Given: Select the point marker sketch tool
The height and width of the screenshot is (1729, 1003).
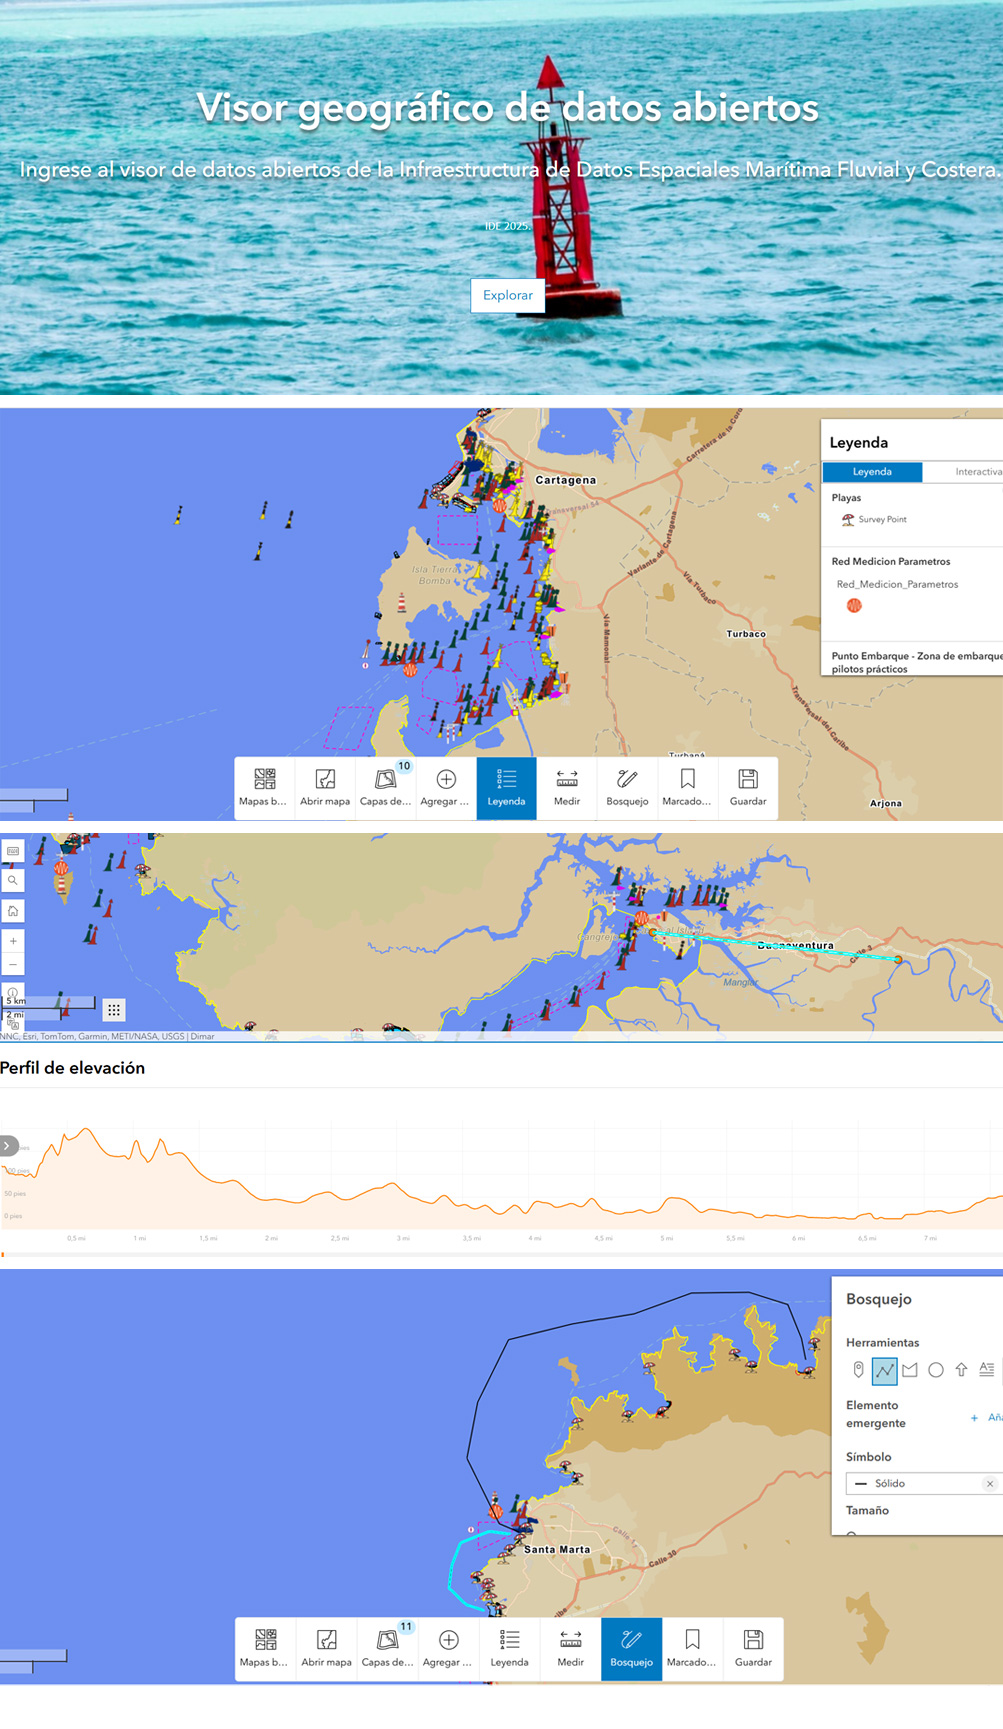Looking at the screenshot, I should pyautogui.click(x=858, y=1370).
